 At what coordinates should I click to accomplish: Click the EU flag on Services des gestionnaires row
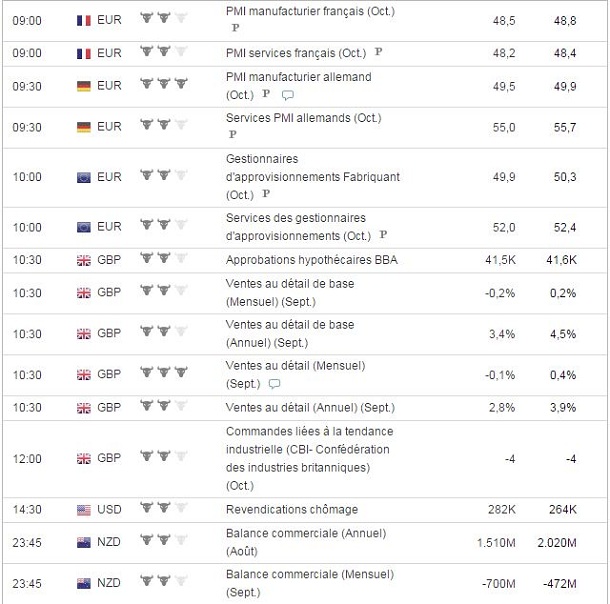[x=84, y=227]
